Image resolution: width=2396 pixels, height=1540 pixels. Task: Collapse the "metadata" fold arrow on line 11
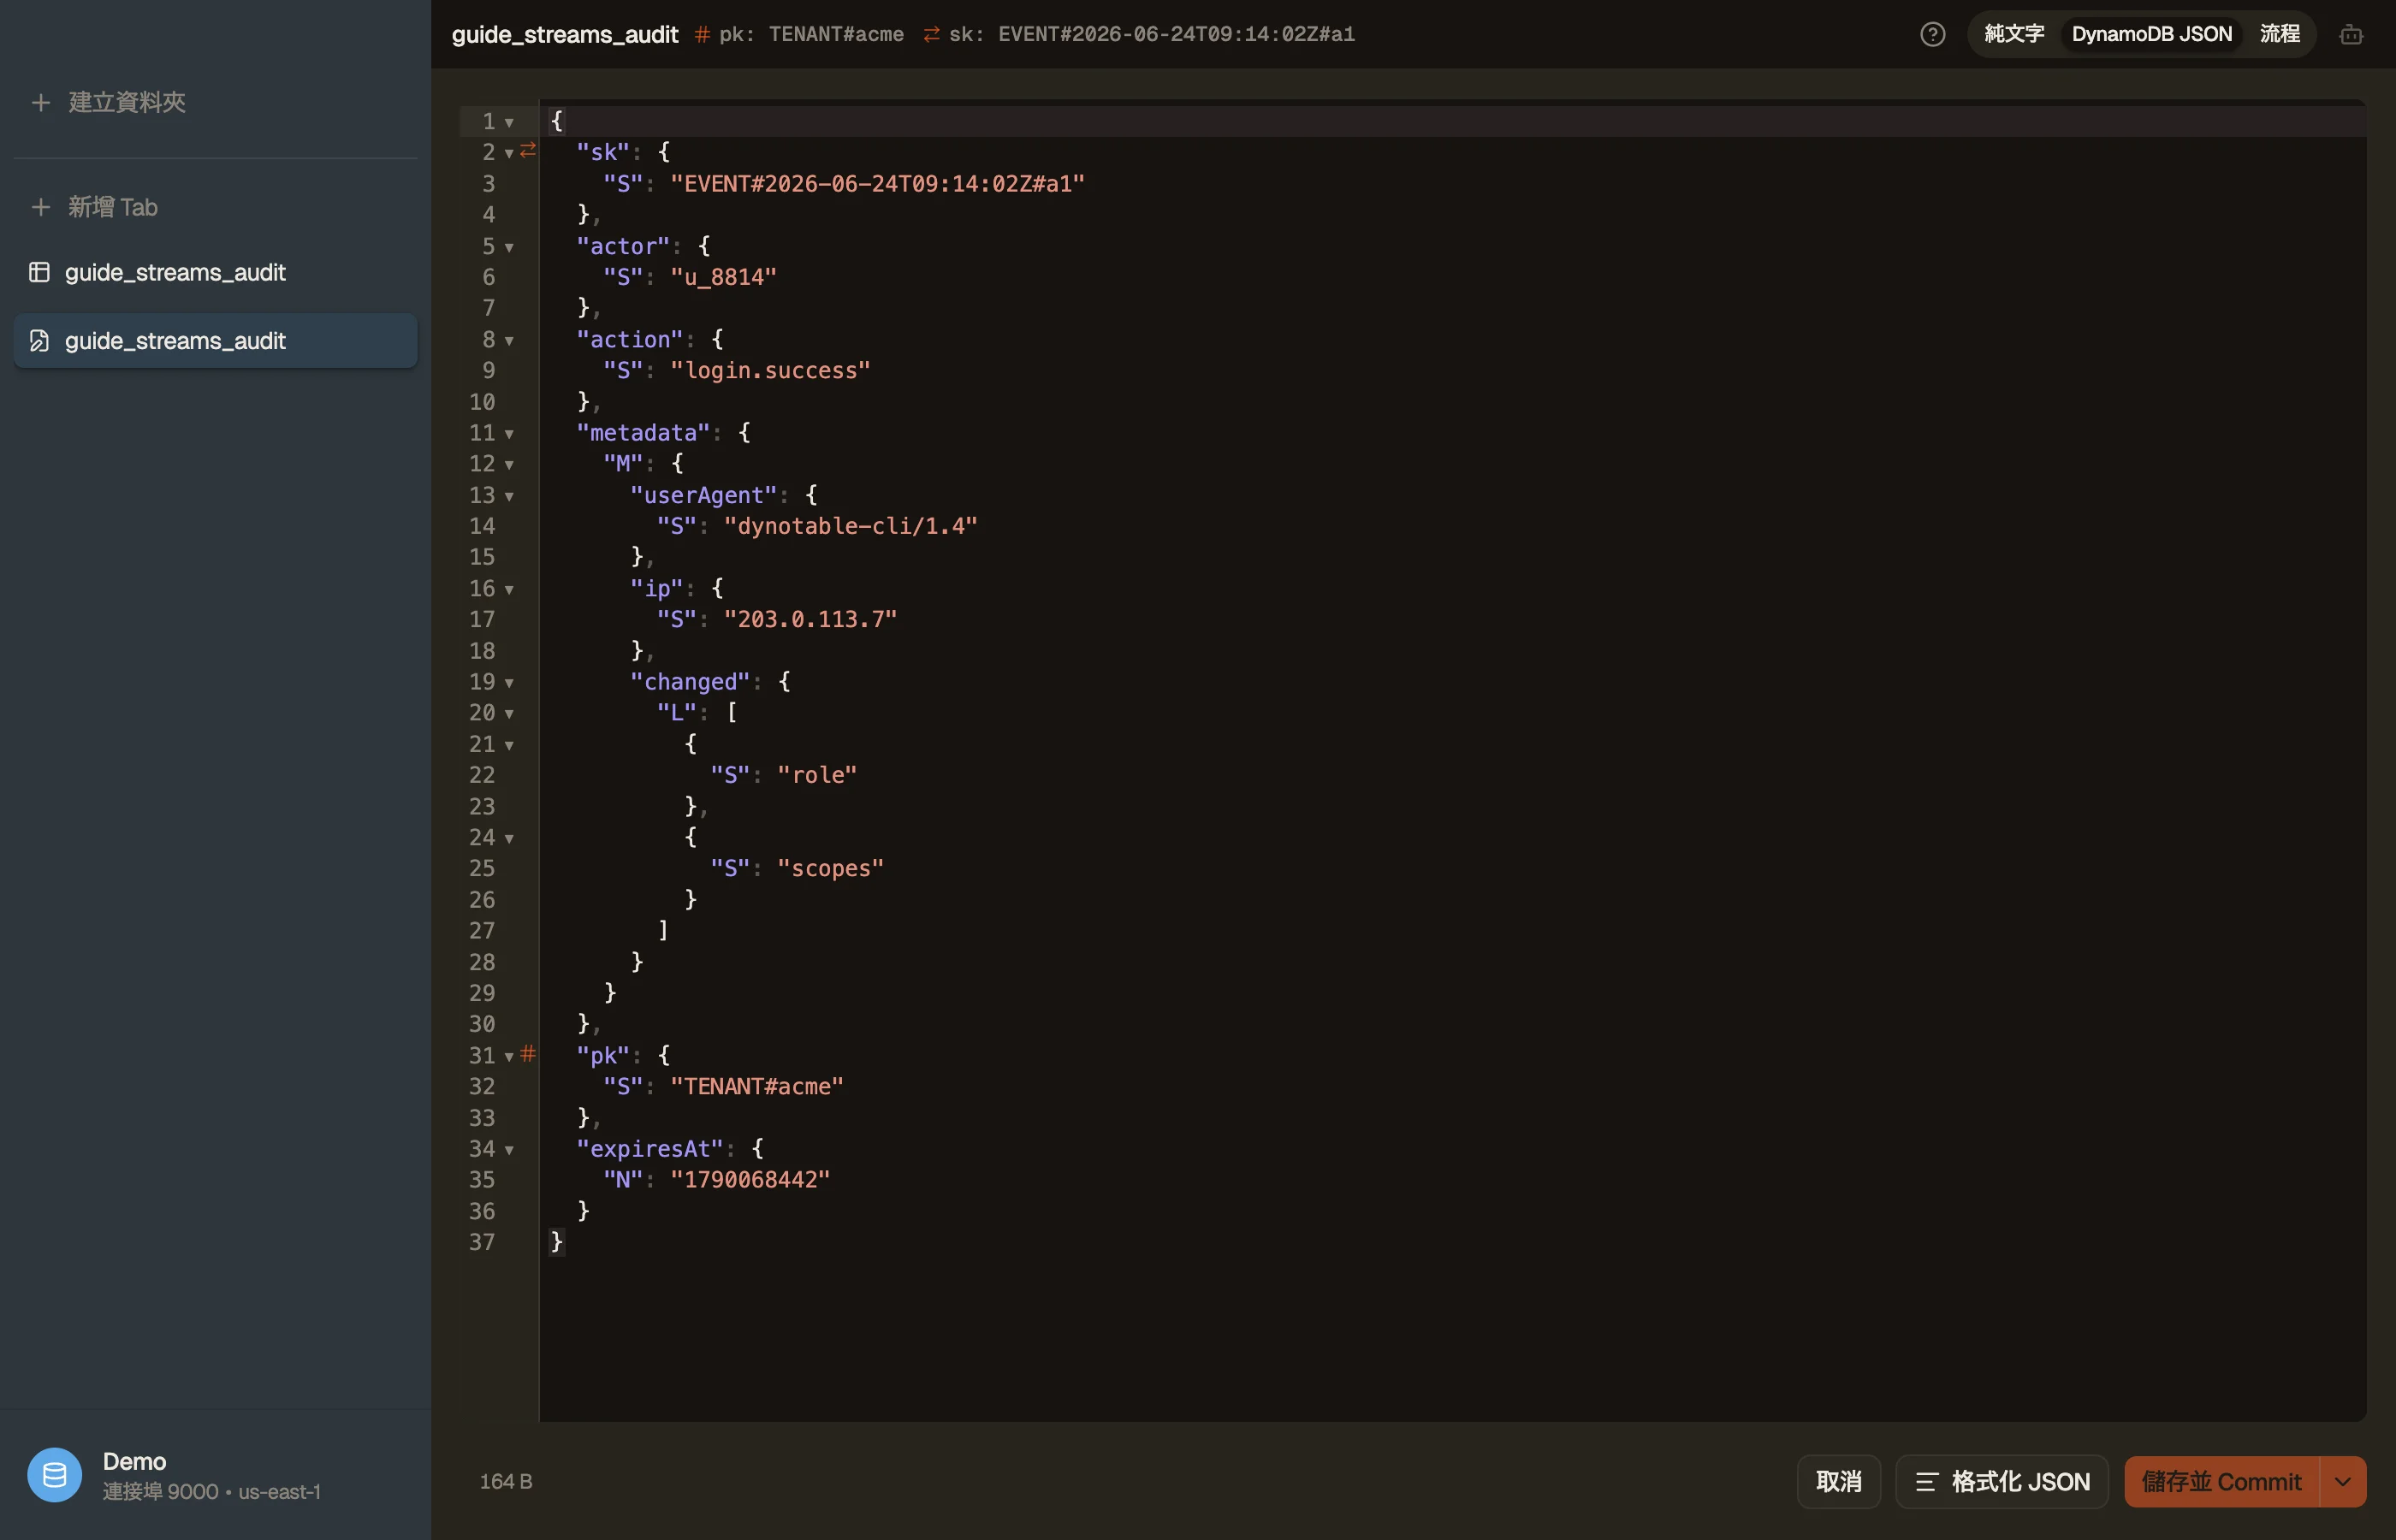[x=509, y=434]
